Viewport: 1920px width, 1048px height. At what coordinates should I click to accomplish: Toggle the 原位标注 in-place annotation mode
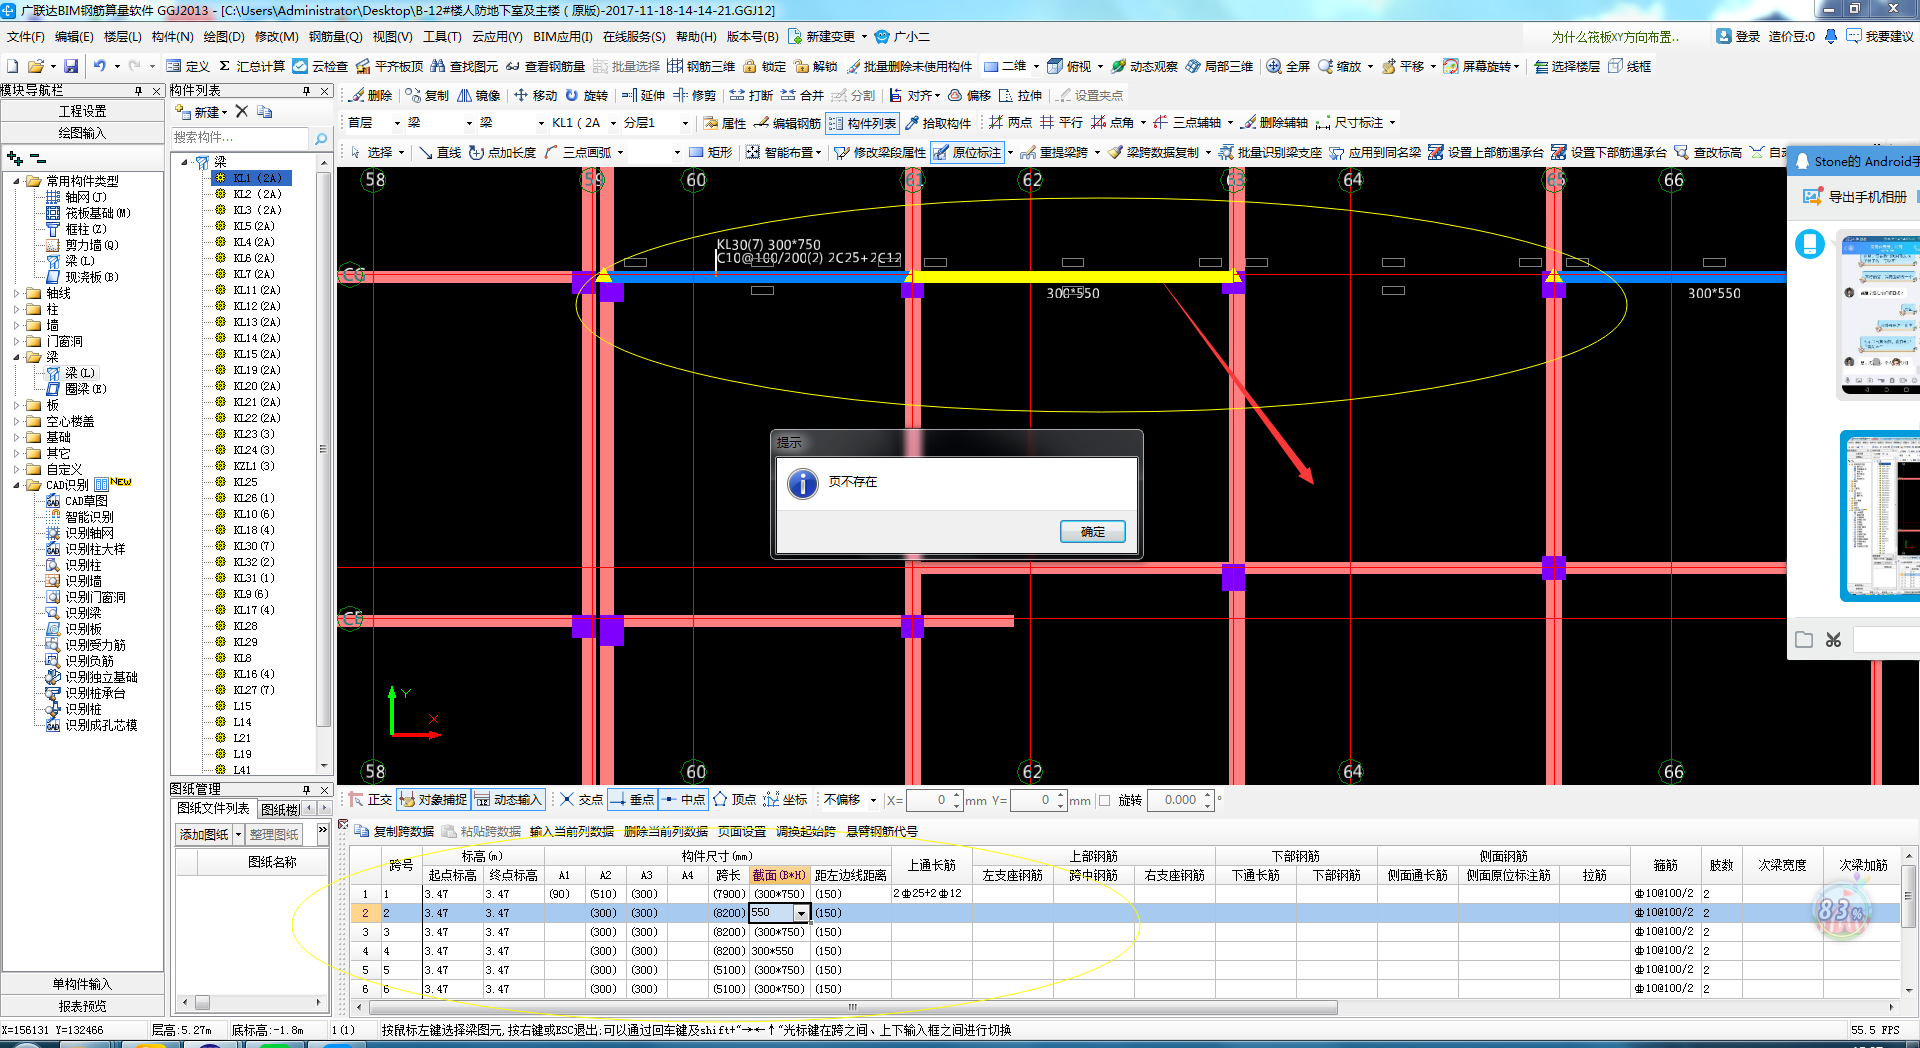point(967,152)
